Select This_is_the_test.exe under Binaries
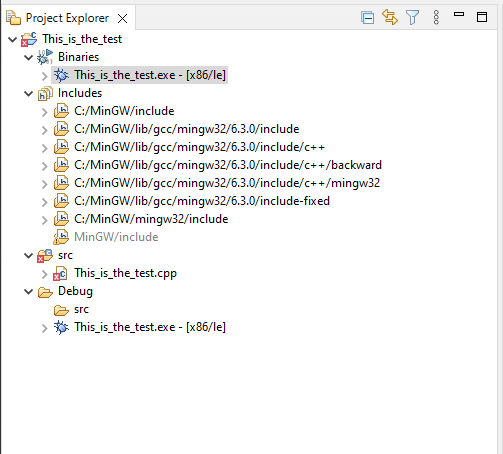 [150, 75]
